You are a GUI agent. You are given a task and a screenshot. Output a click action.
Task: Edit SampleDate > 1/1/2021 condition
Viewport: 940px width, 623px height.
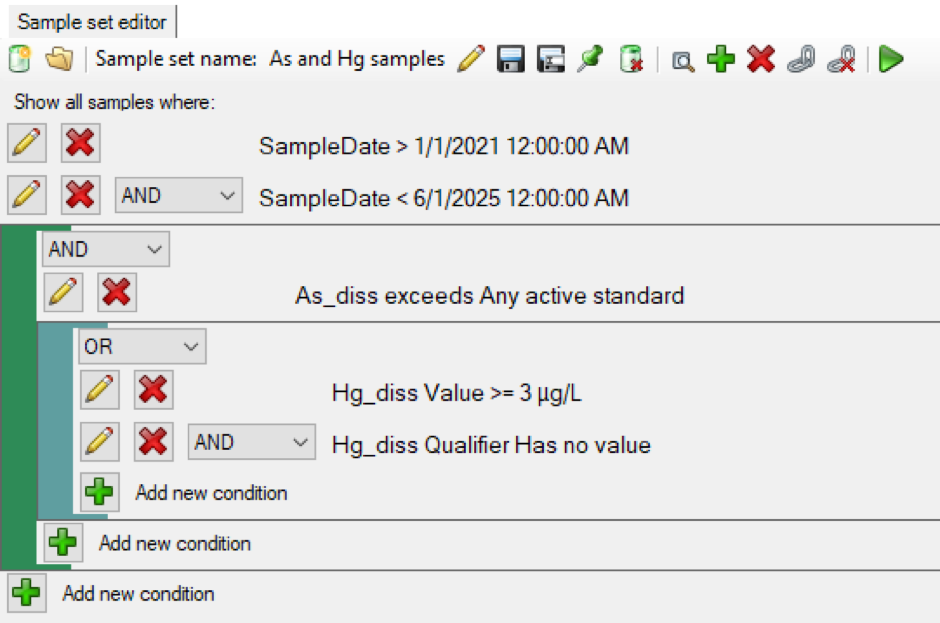[27, 143]
